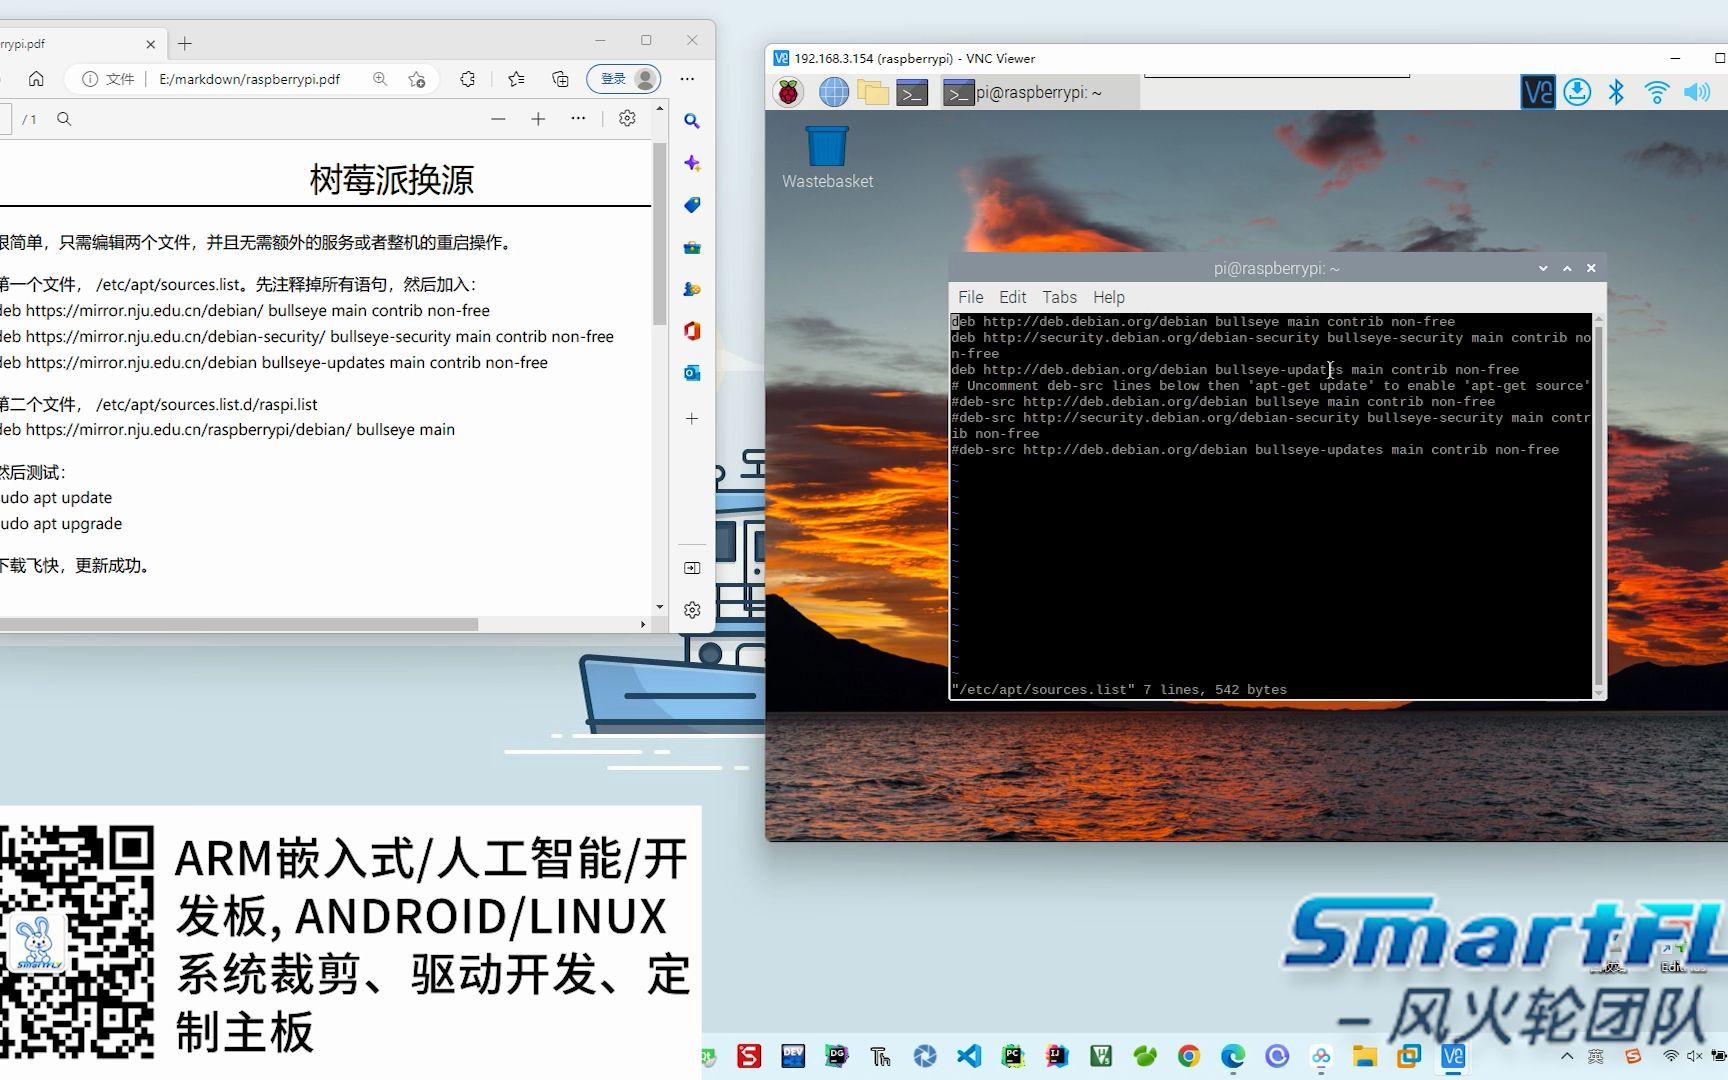This screenshot has height=1080, width=1728.
Task: Click the Edge sidebar hide panel icon
Action: (x=692, y=568)
